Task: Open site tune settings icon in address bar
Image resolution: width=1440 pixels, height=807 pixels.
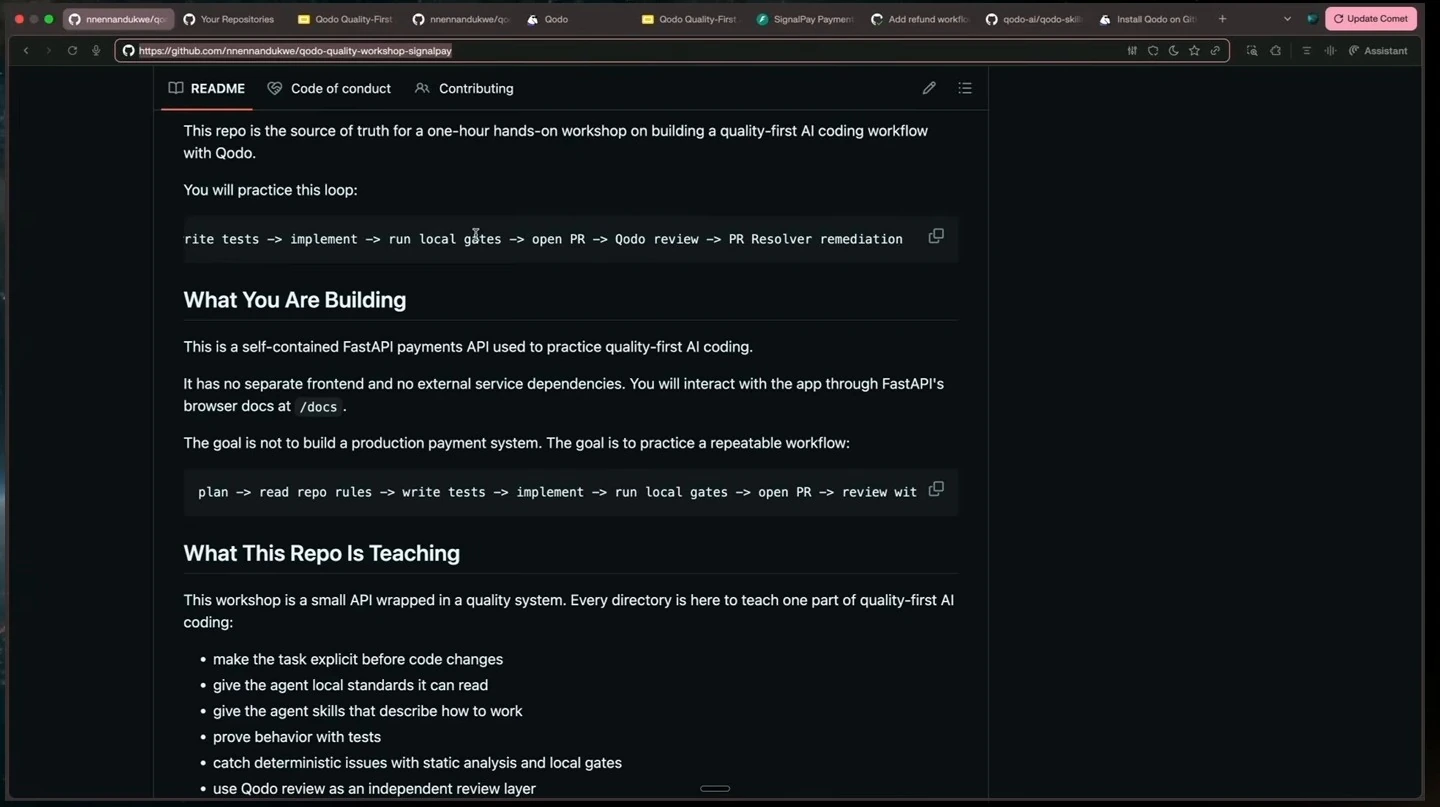Action: point(1132,51)
